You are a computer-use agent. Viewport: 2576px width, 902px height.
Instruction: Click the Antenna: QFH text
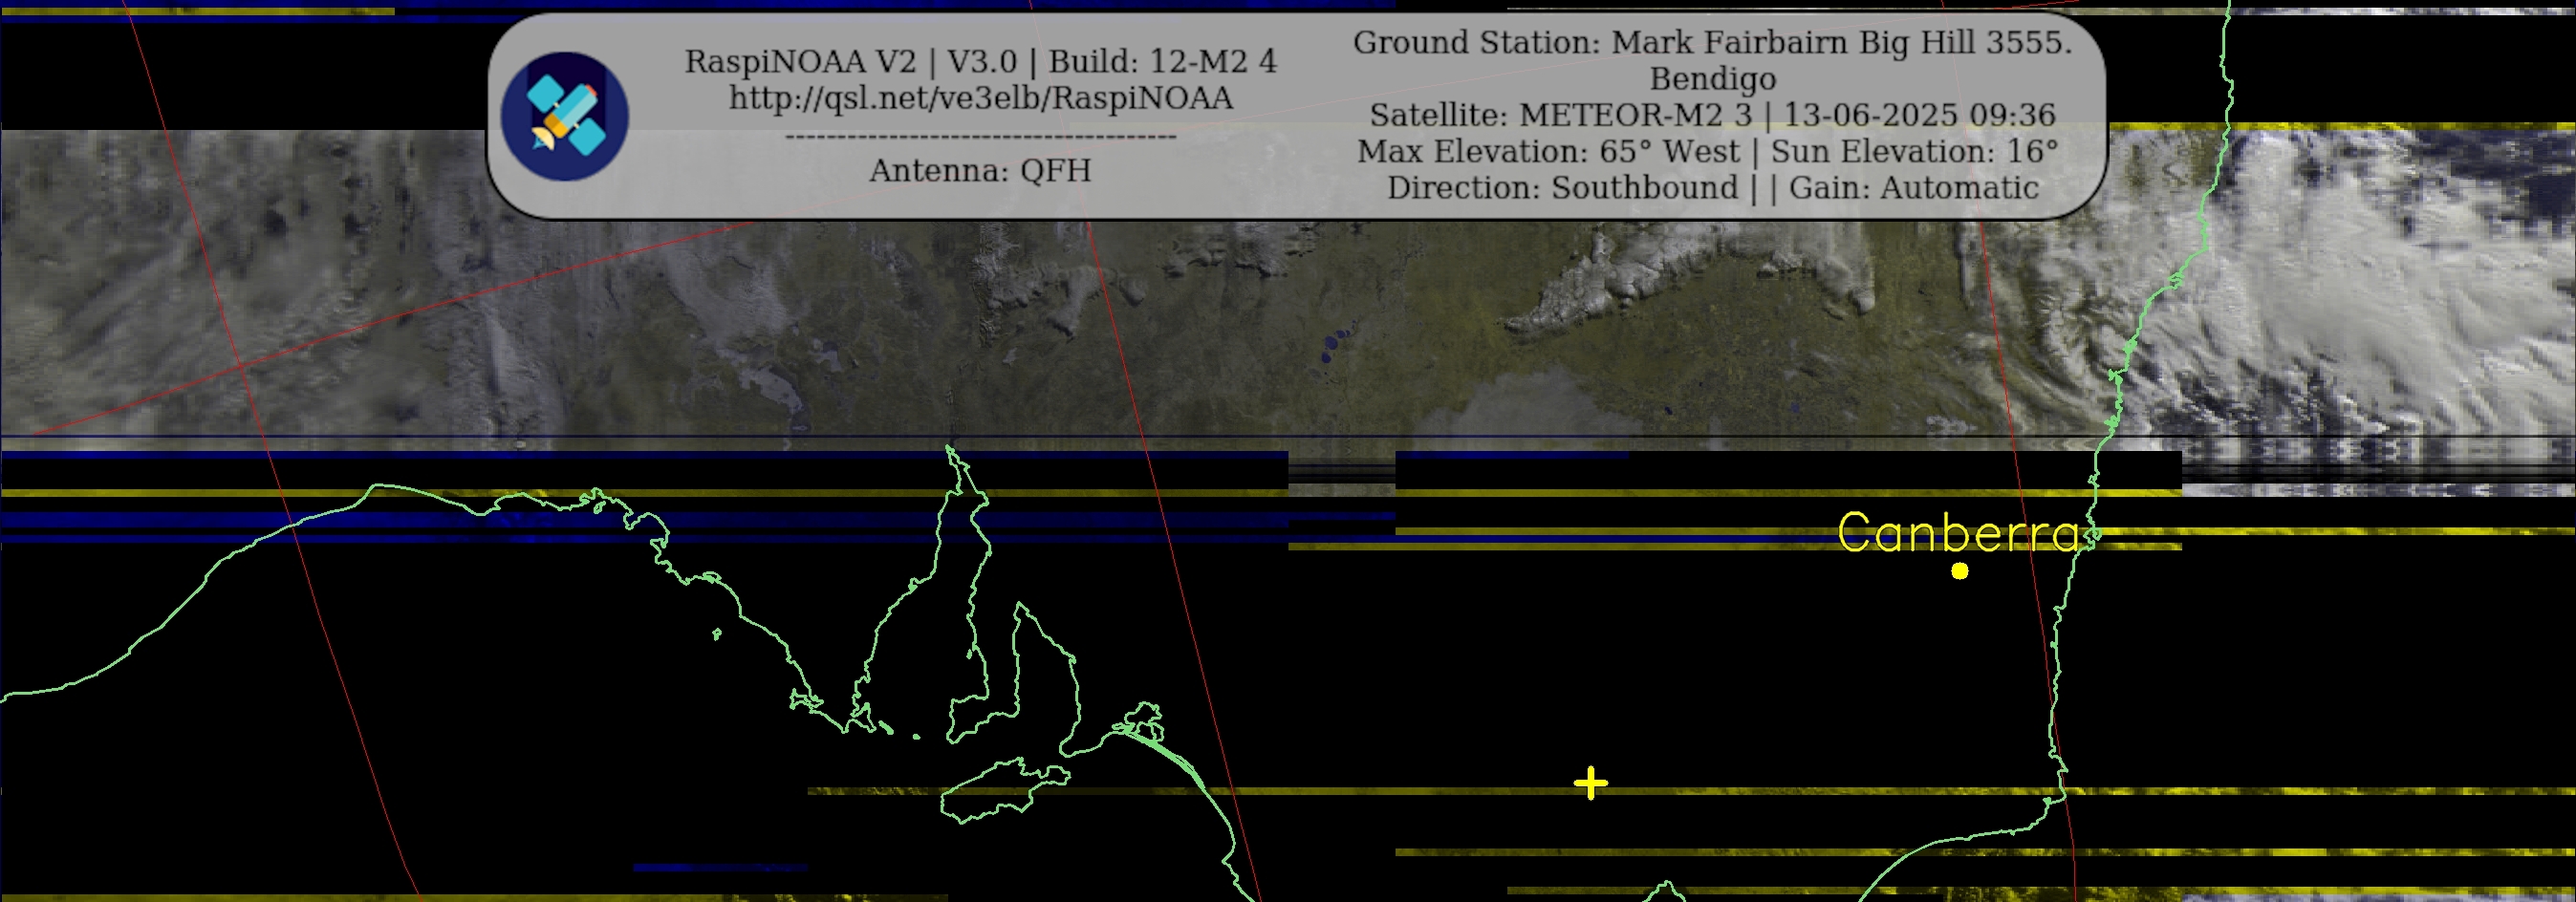(x=980, y=170)
